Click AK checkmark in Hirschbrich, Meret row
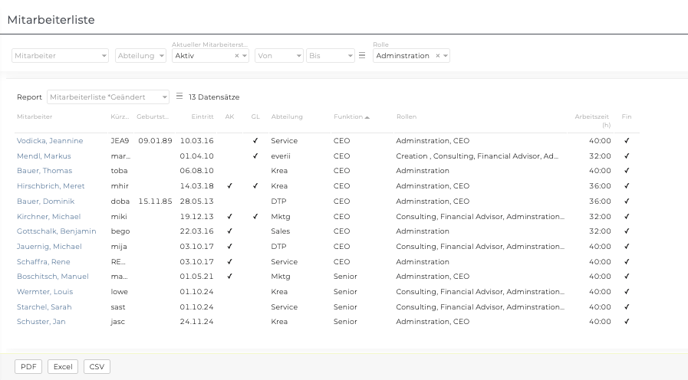The height and width of the screenshot is (380, 688). [229, 186]
